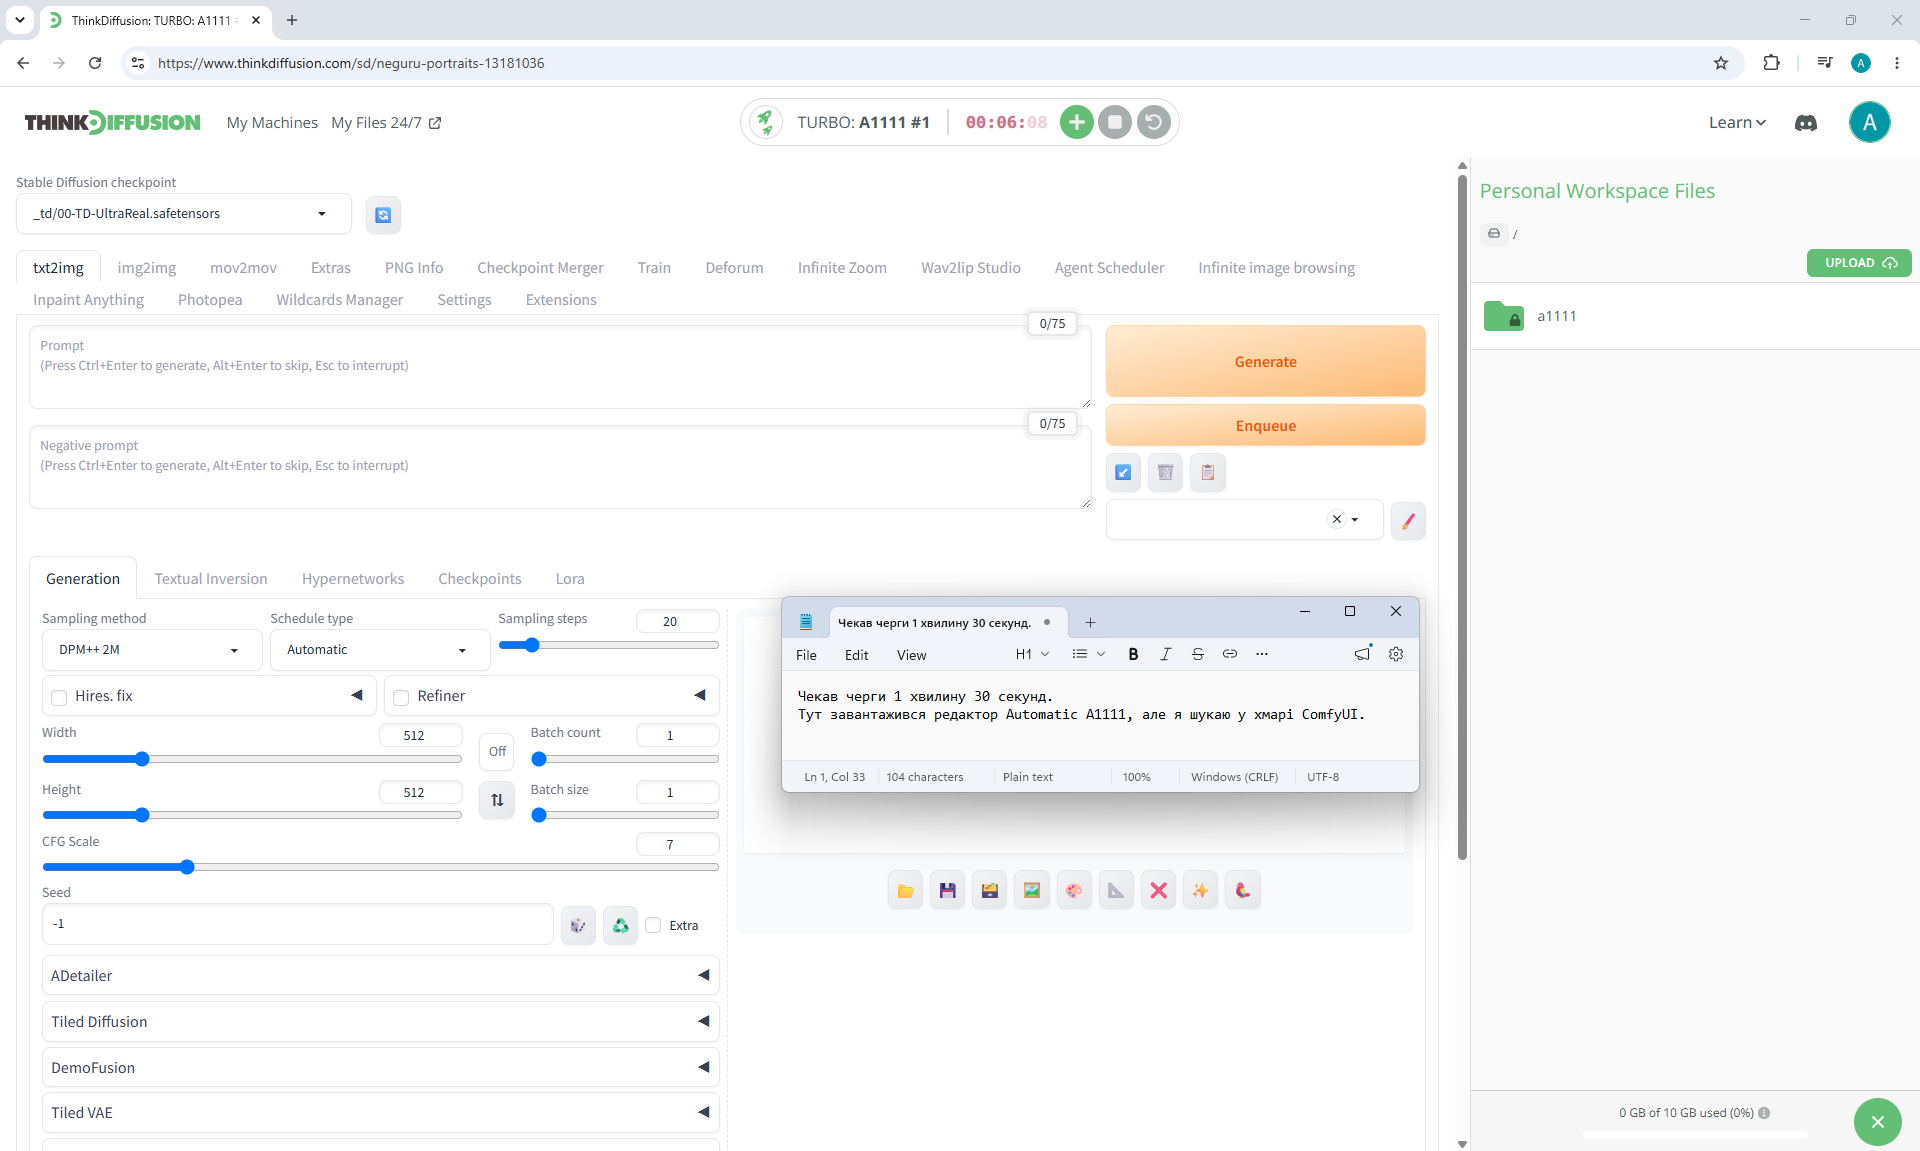Screen dimensions: 1920x1151
Task: Click the Bold icon in Notepad
Action: point(1133,654)
